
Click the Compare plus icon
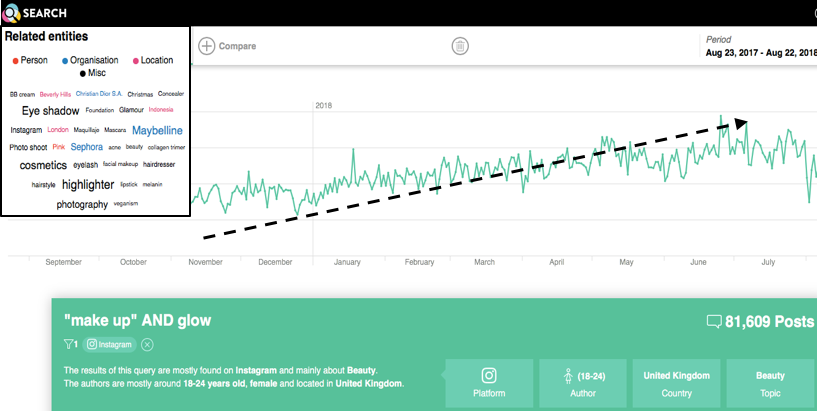[207, 46]
